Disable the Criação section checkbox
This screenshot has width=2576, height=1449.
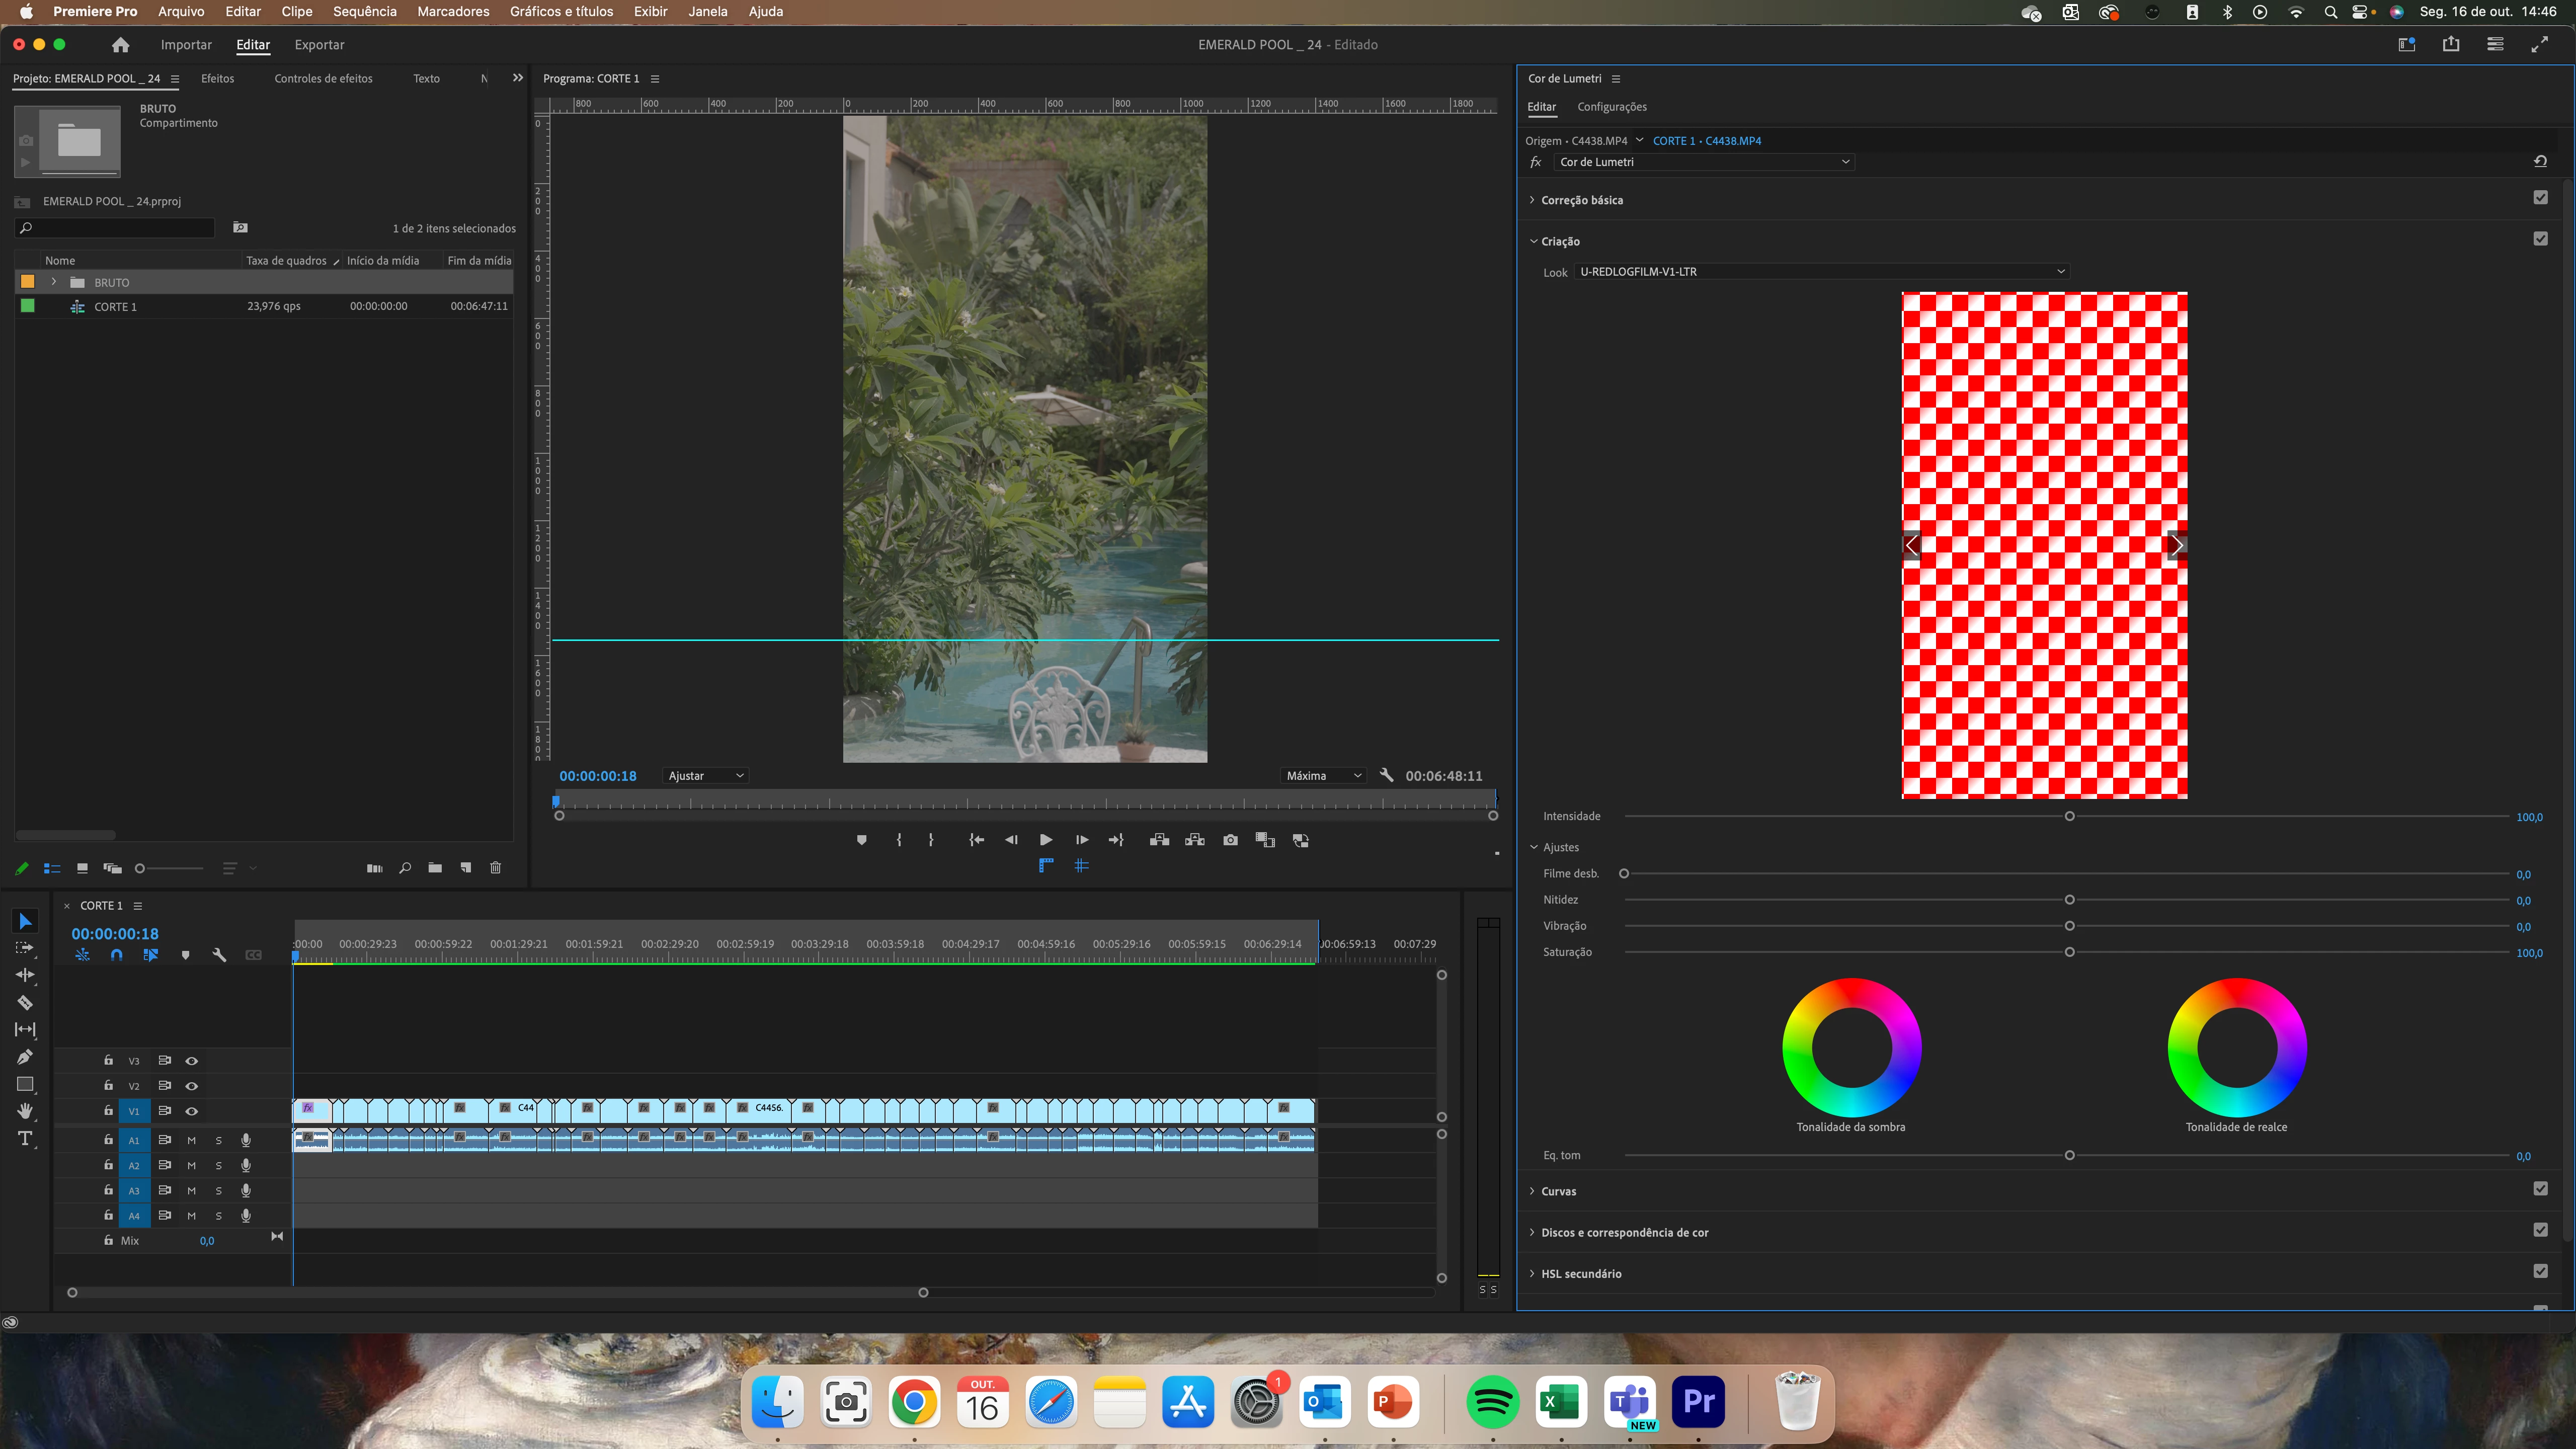pyautogui.click(x=2540, y=239)
